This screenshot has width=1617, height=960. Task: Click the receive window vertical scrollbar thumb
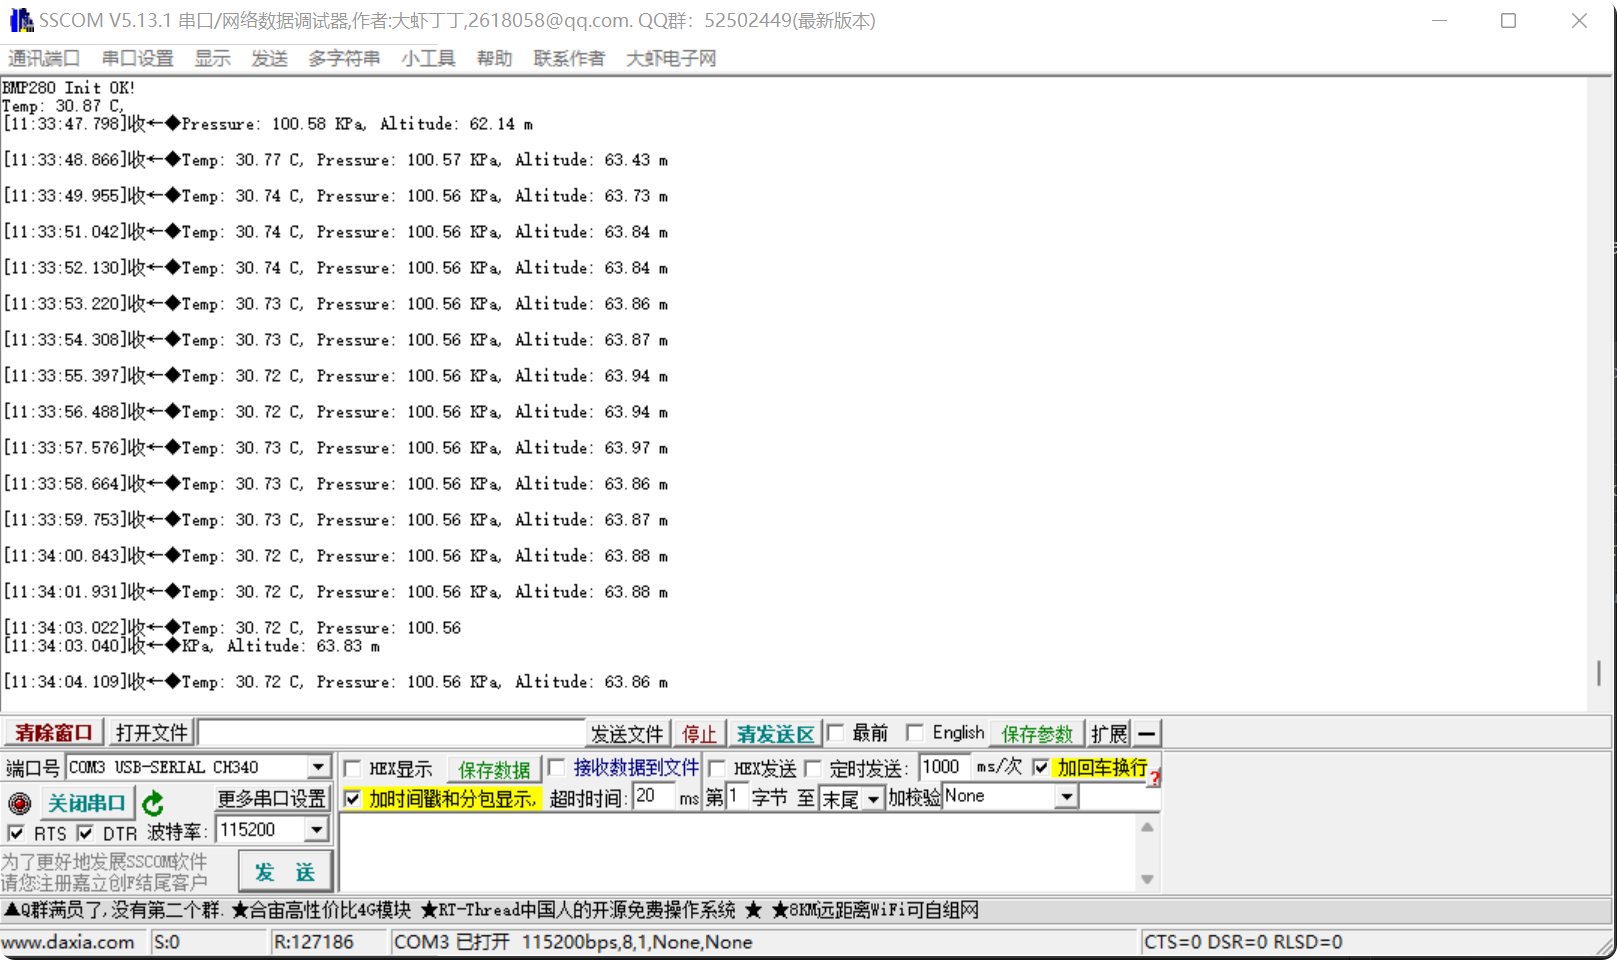tap(1599, 673)
